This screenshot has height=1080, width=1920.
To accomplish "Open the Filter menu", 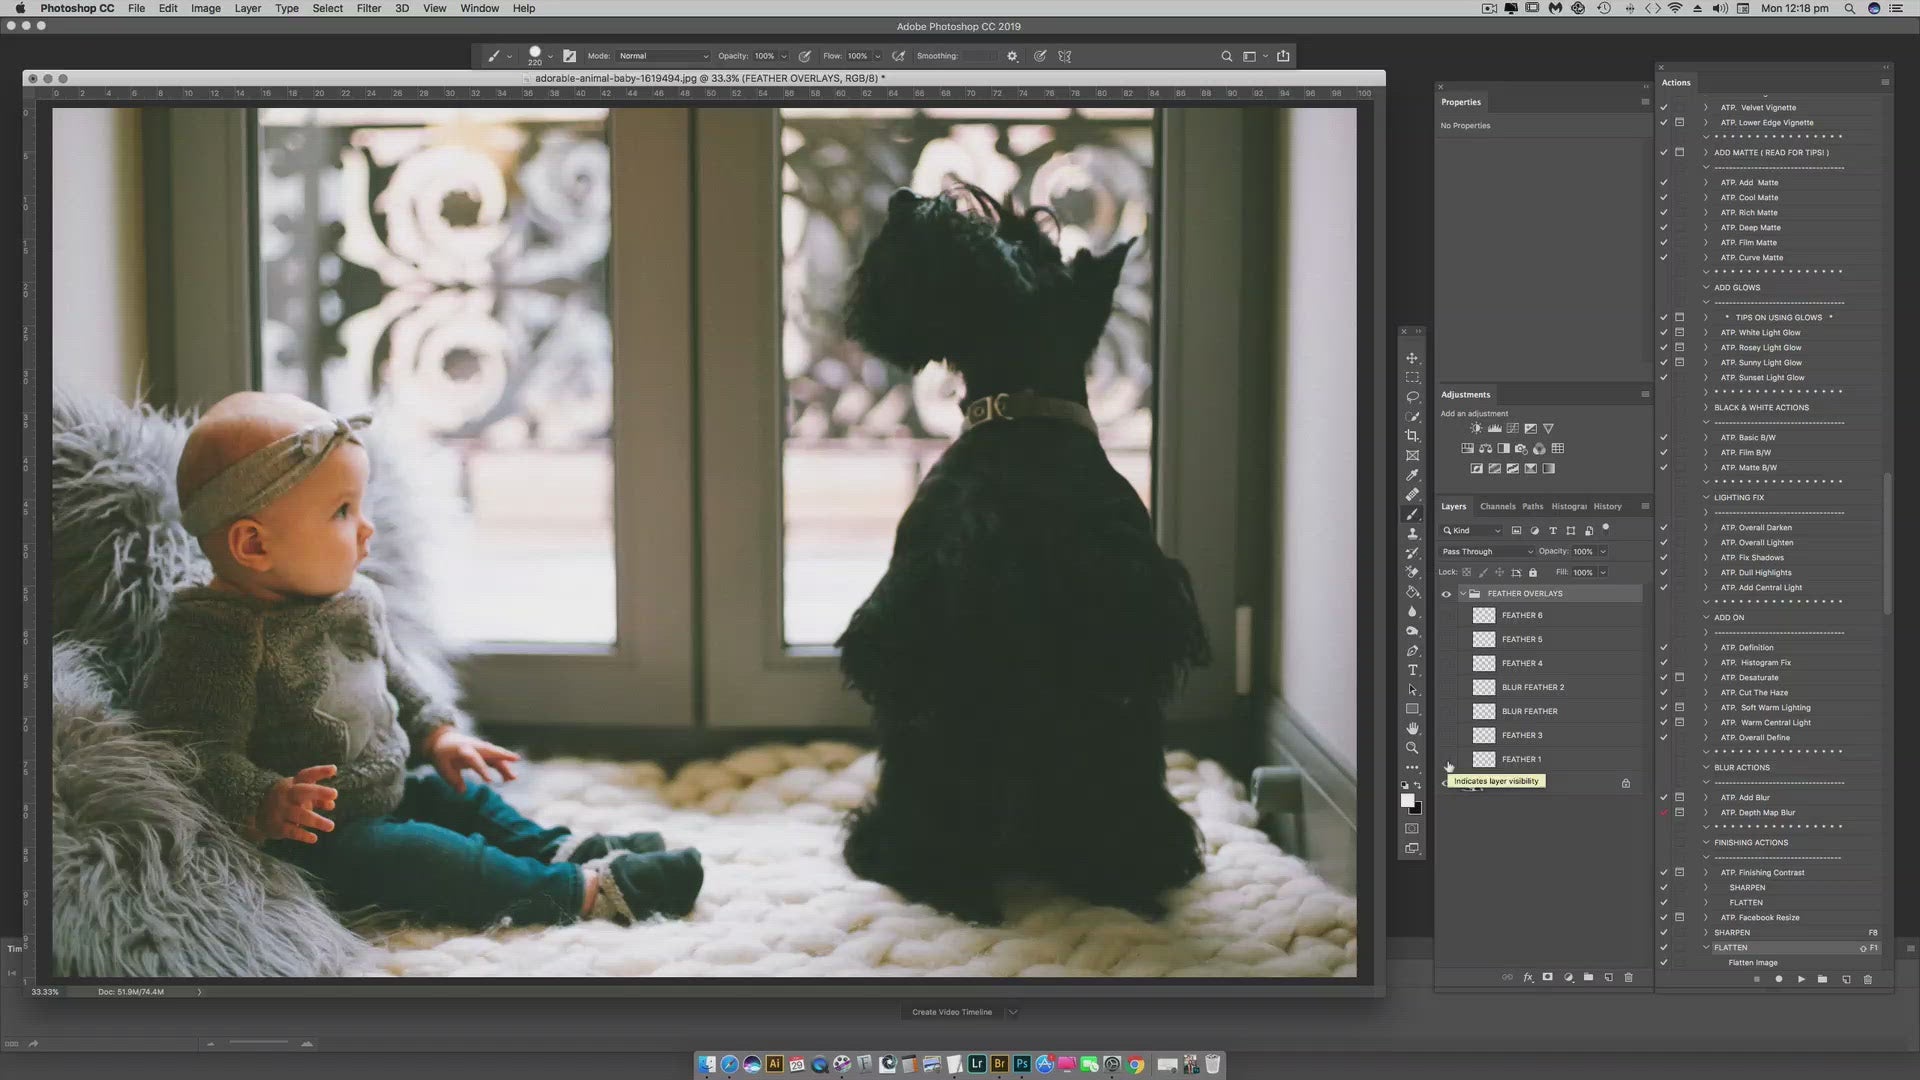I will [x=368, y=8].
